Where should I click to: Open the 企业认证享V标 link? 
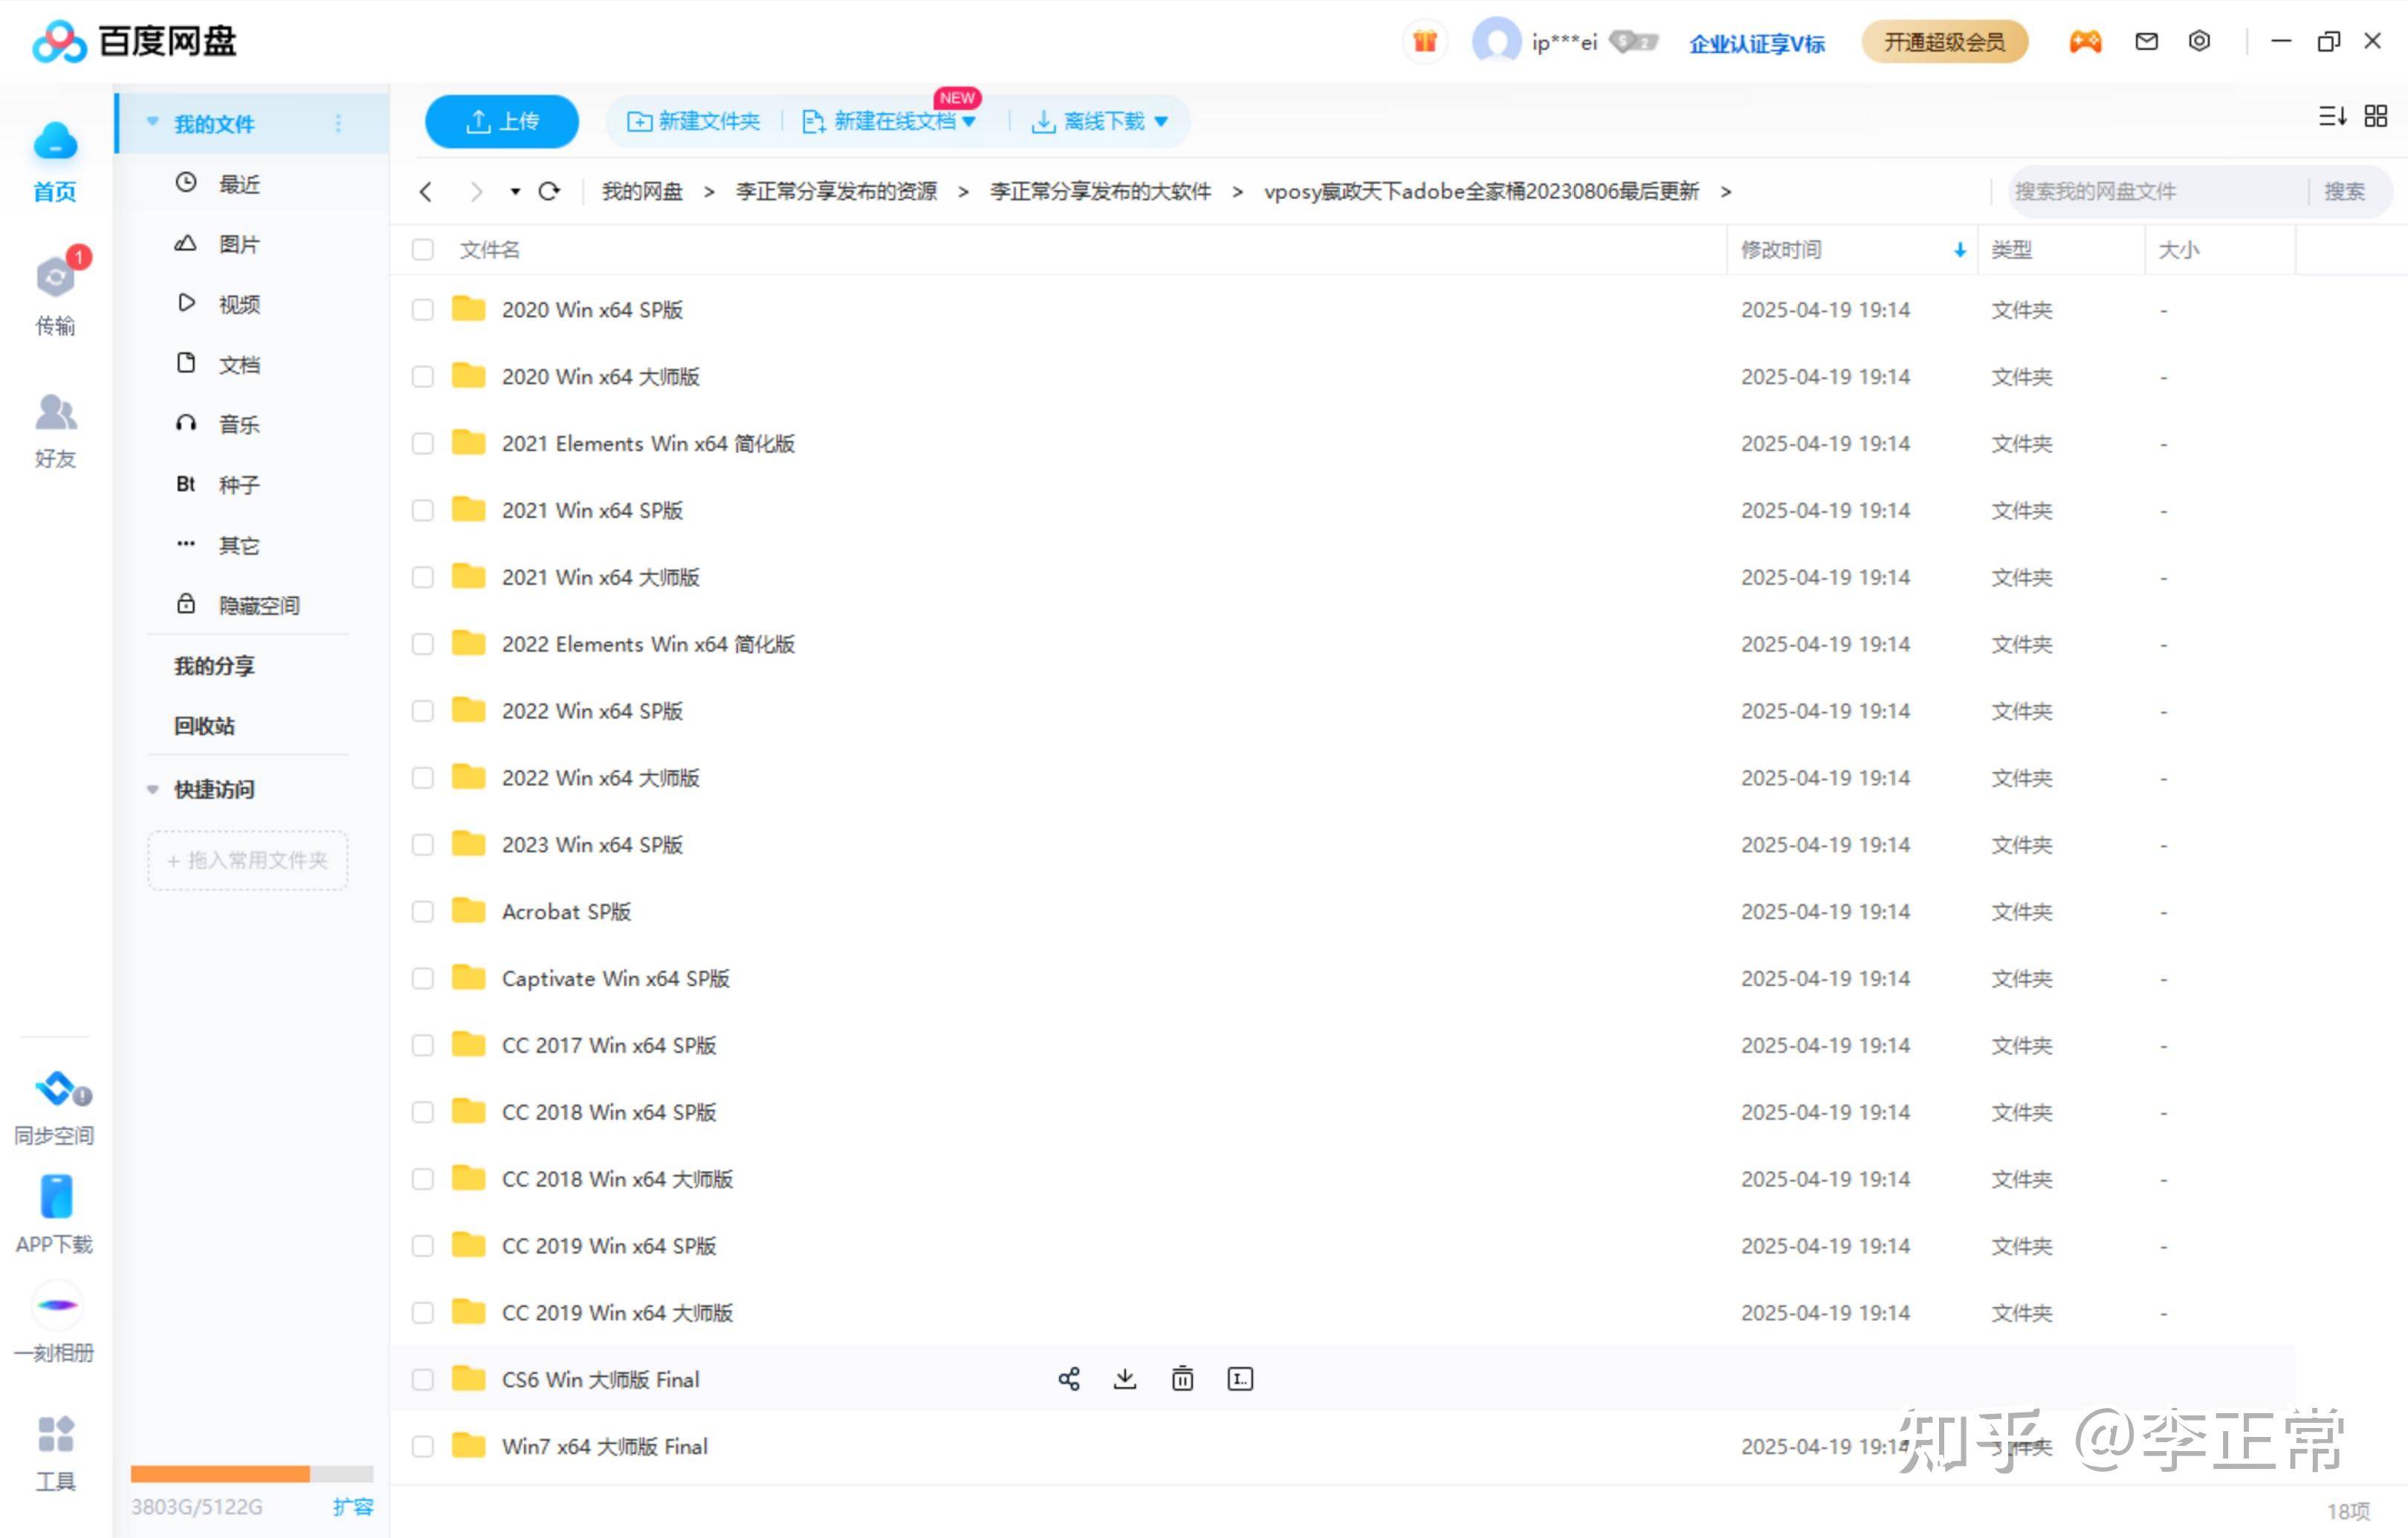click(1757, 43)
